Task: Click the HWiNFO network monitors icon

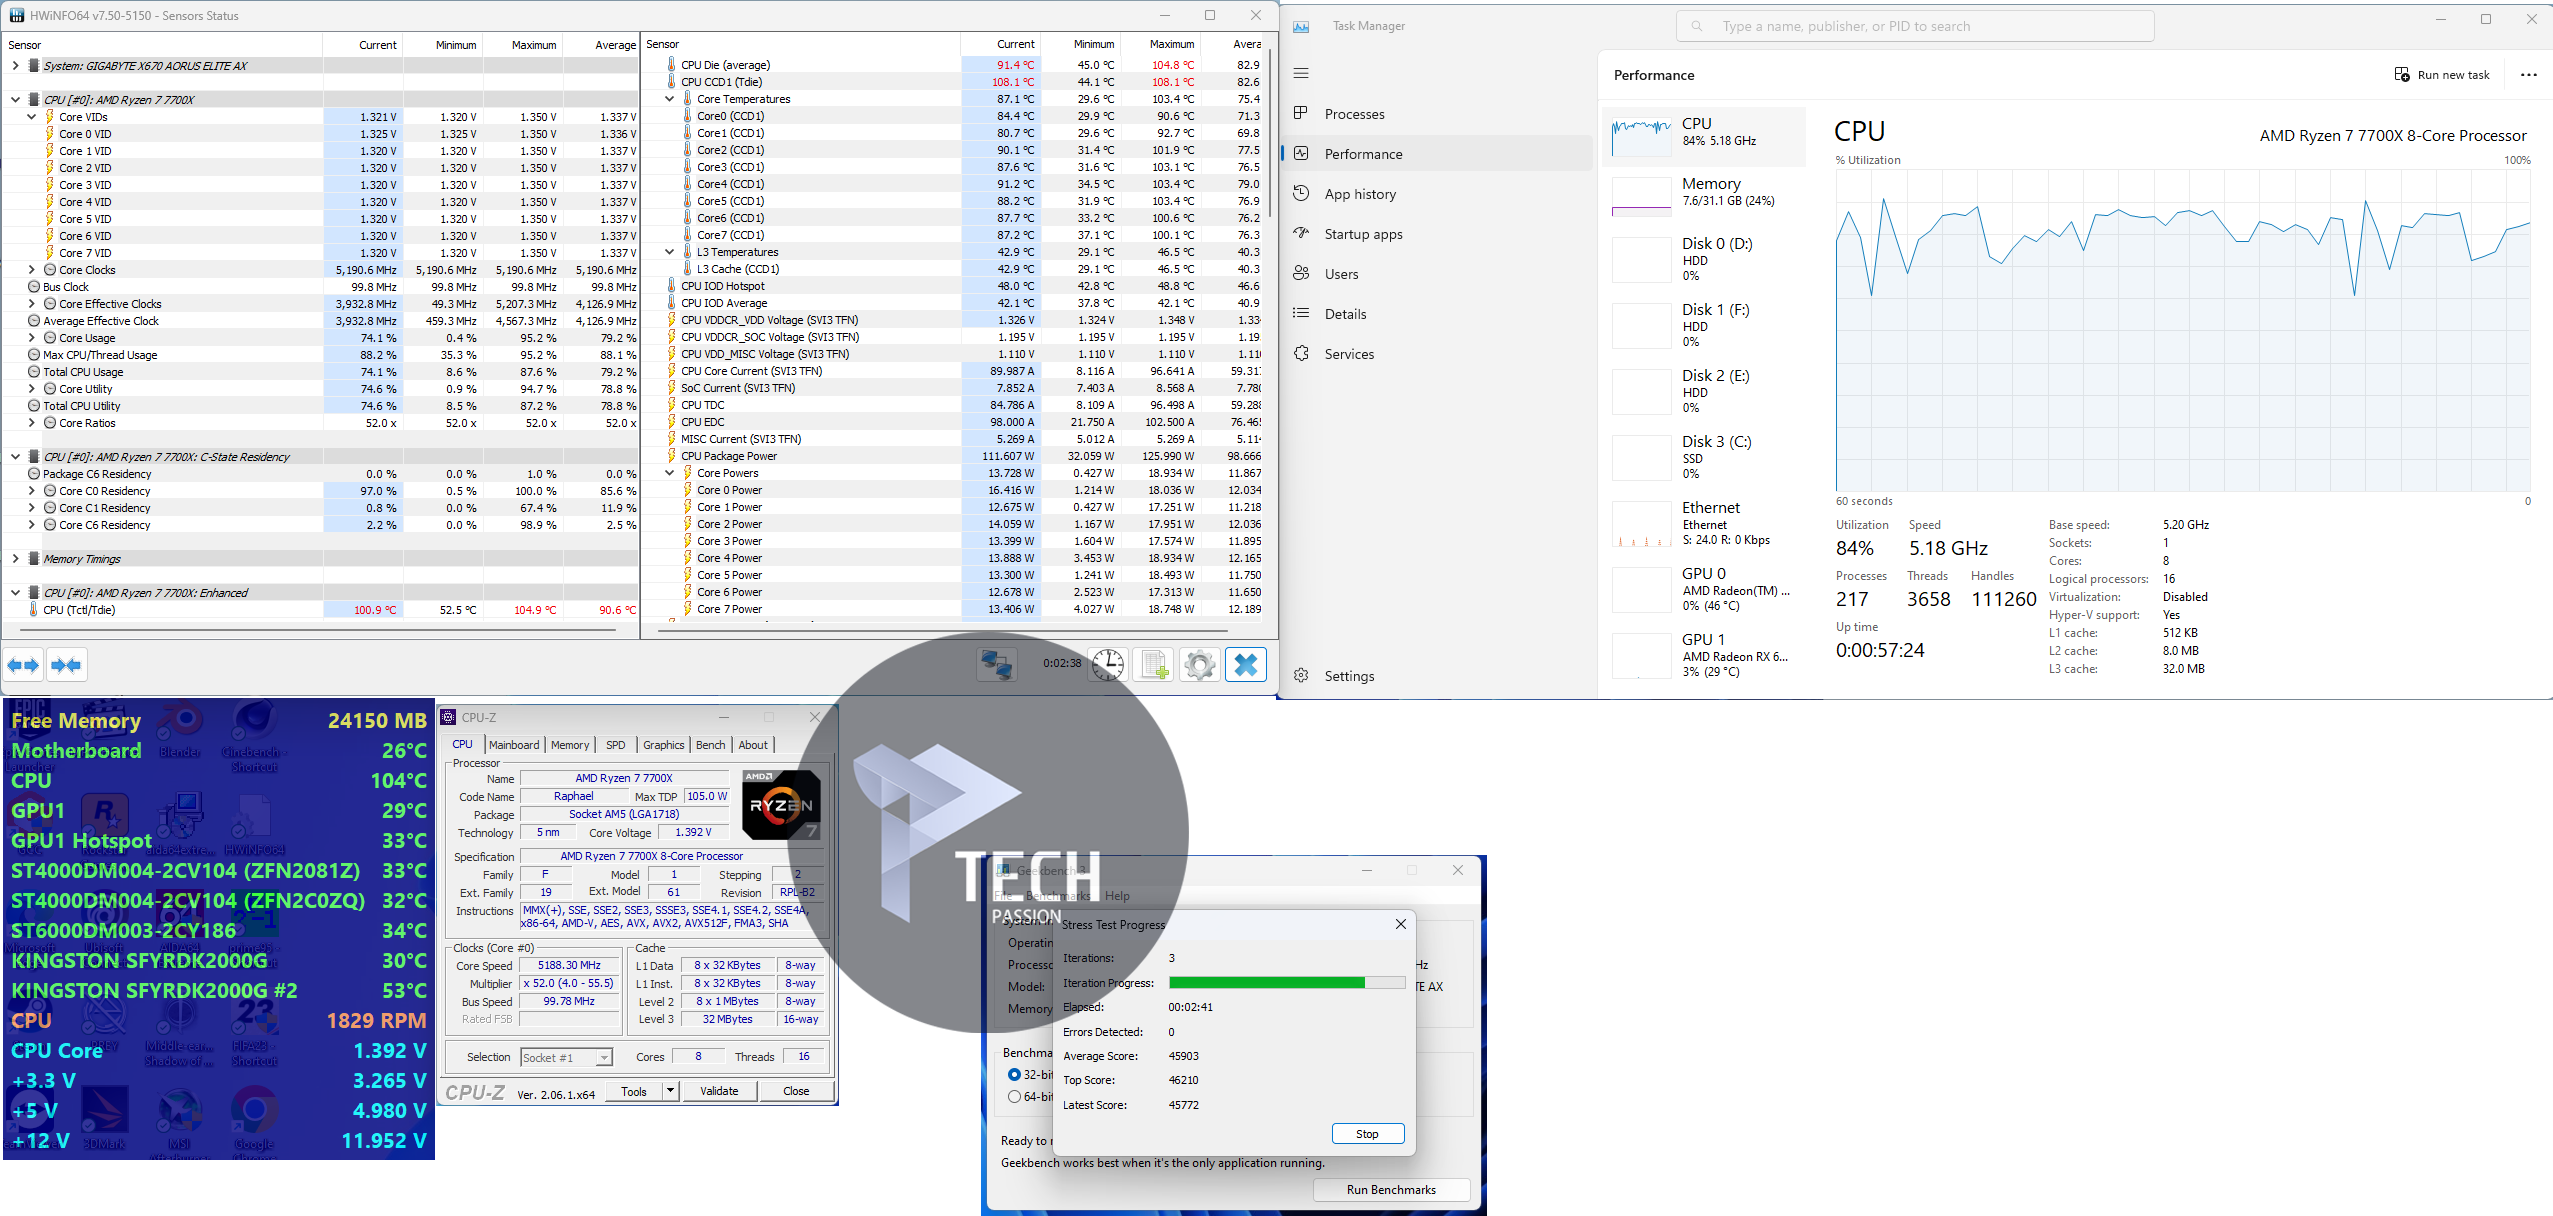Action: (x=996, y=665)
